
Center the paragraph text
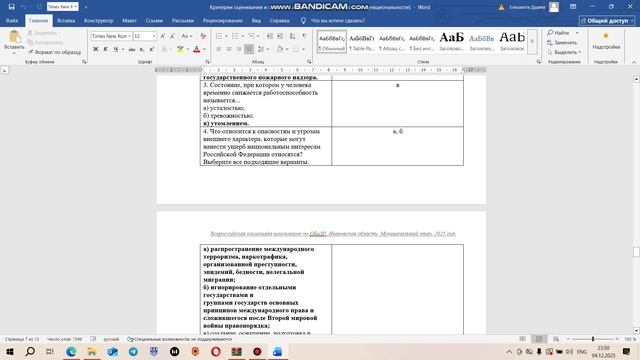click(x=229, y=49)
